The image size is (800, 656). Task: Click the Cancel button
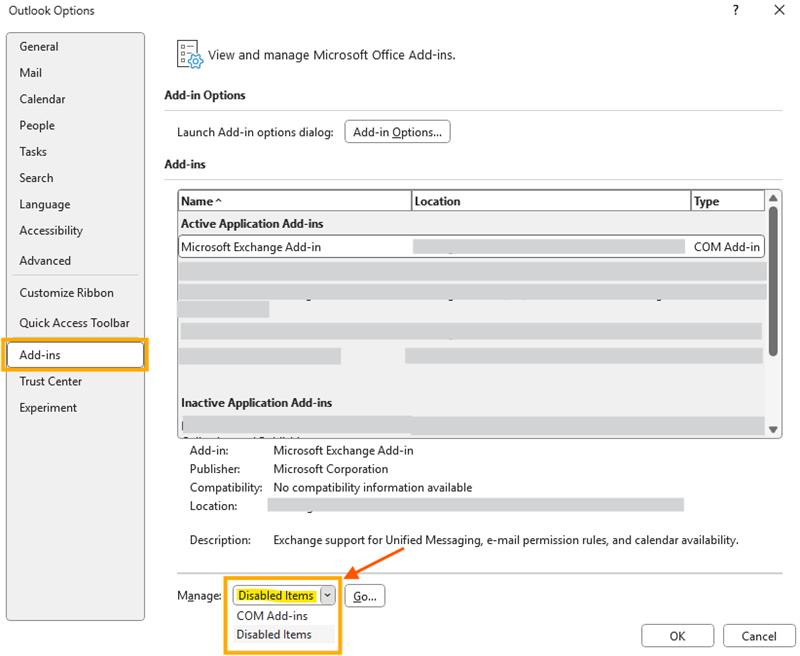[x=759, y=636]
